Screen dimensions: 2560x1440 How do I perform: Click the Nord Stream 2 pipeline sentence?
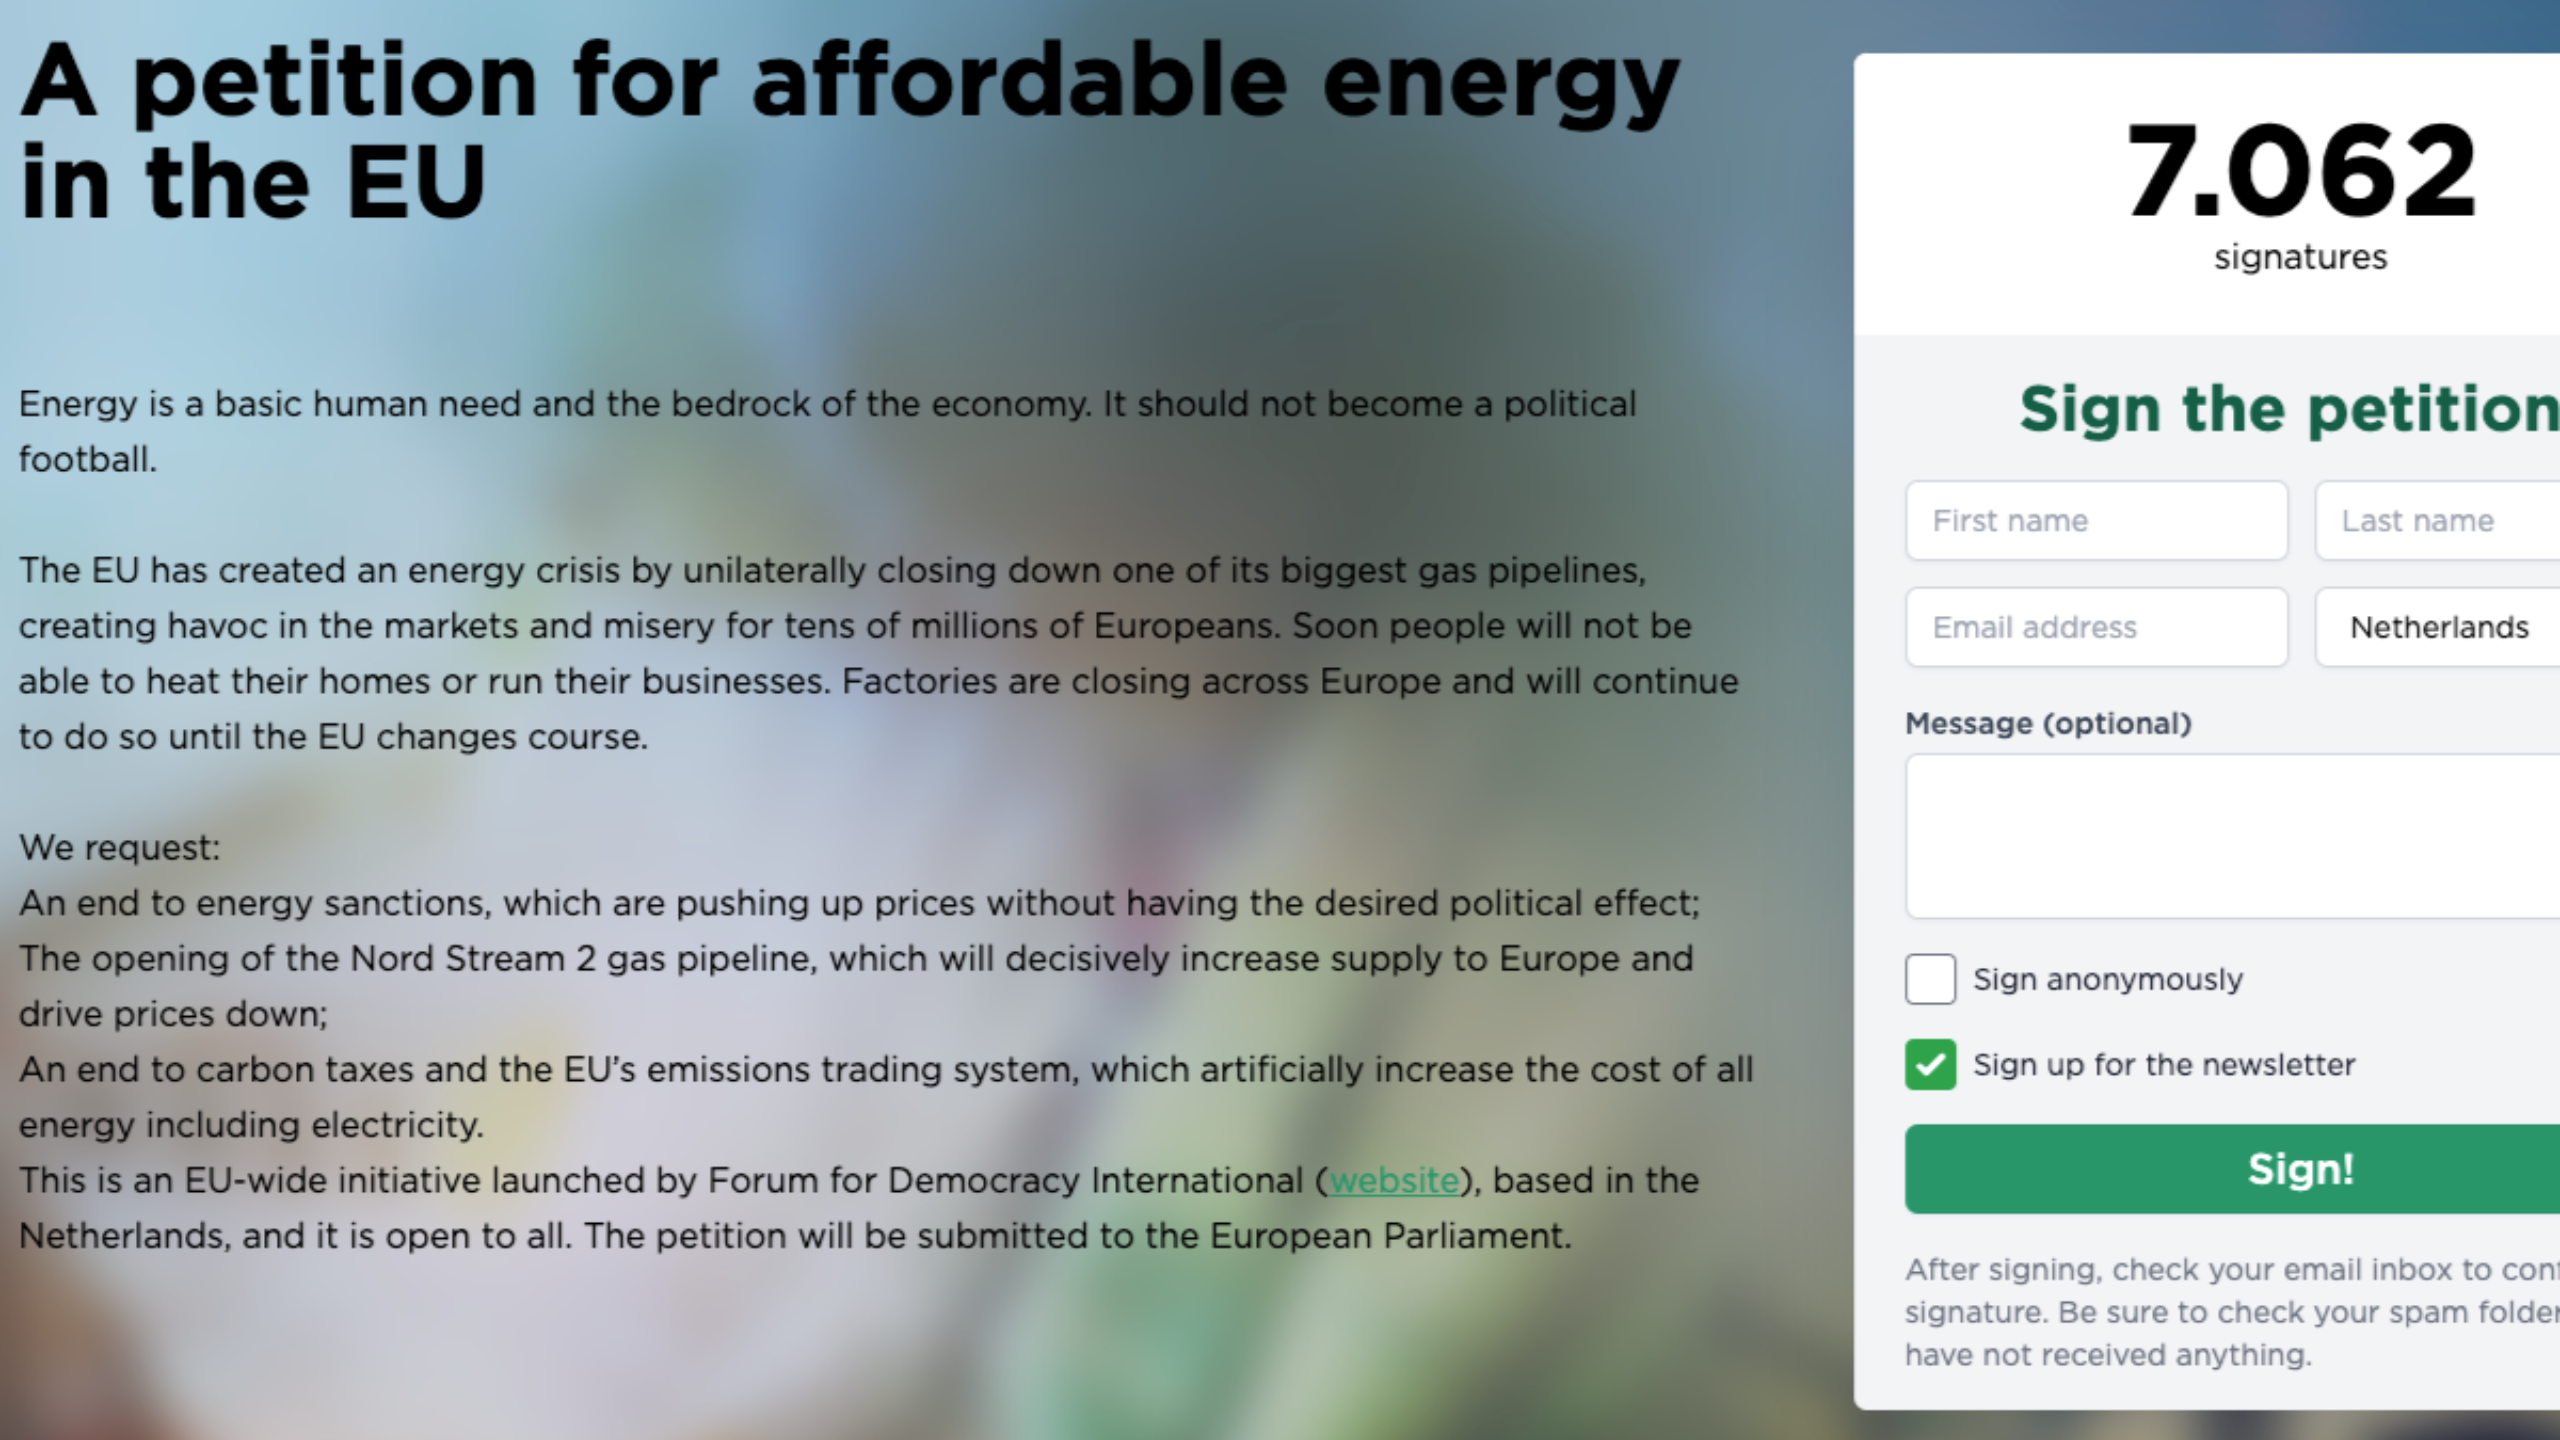click(x=856, y=986)
